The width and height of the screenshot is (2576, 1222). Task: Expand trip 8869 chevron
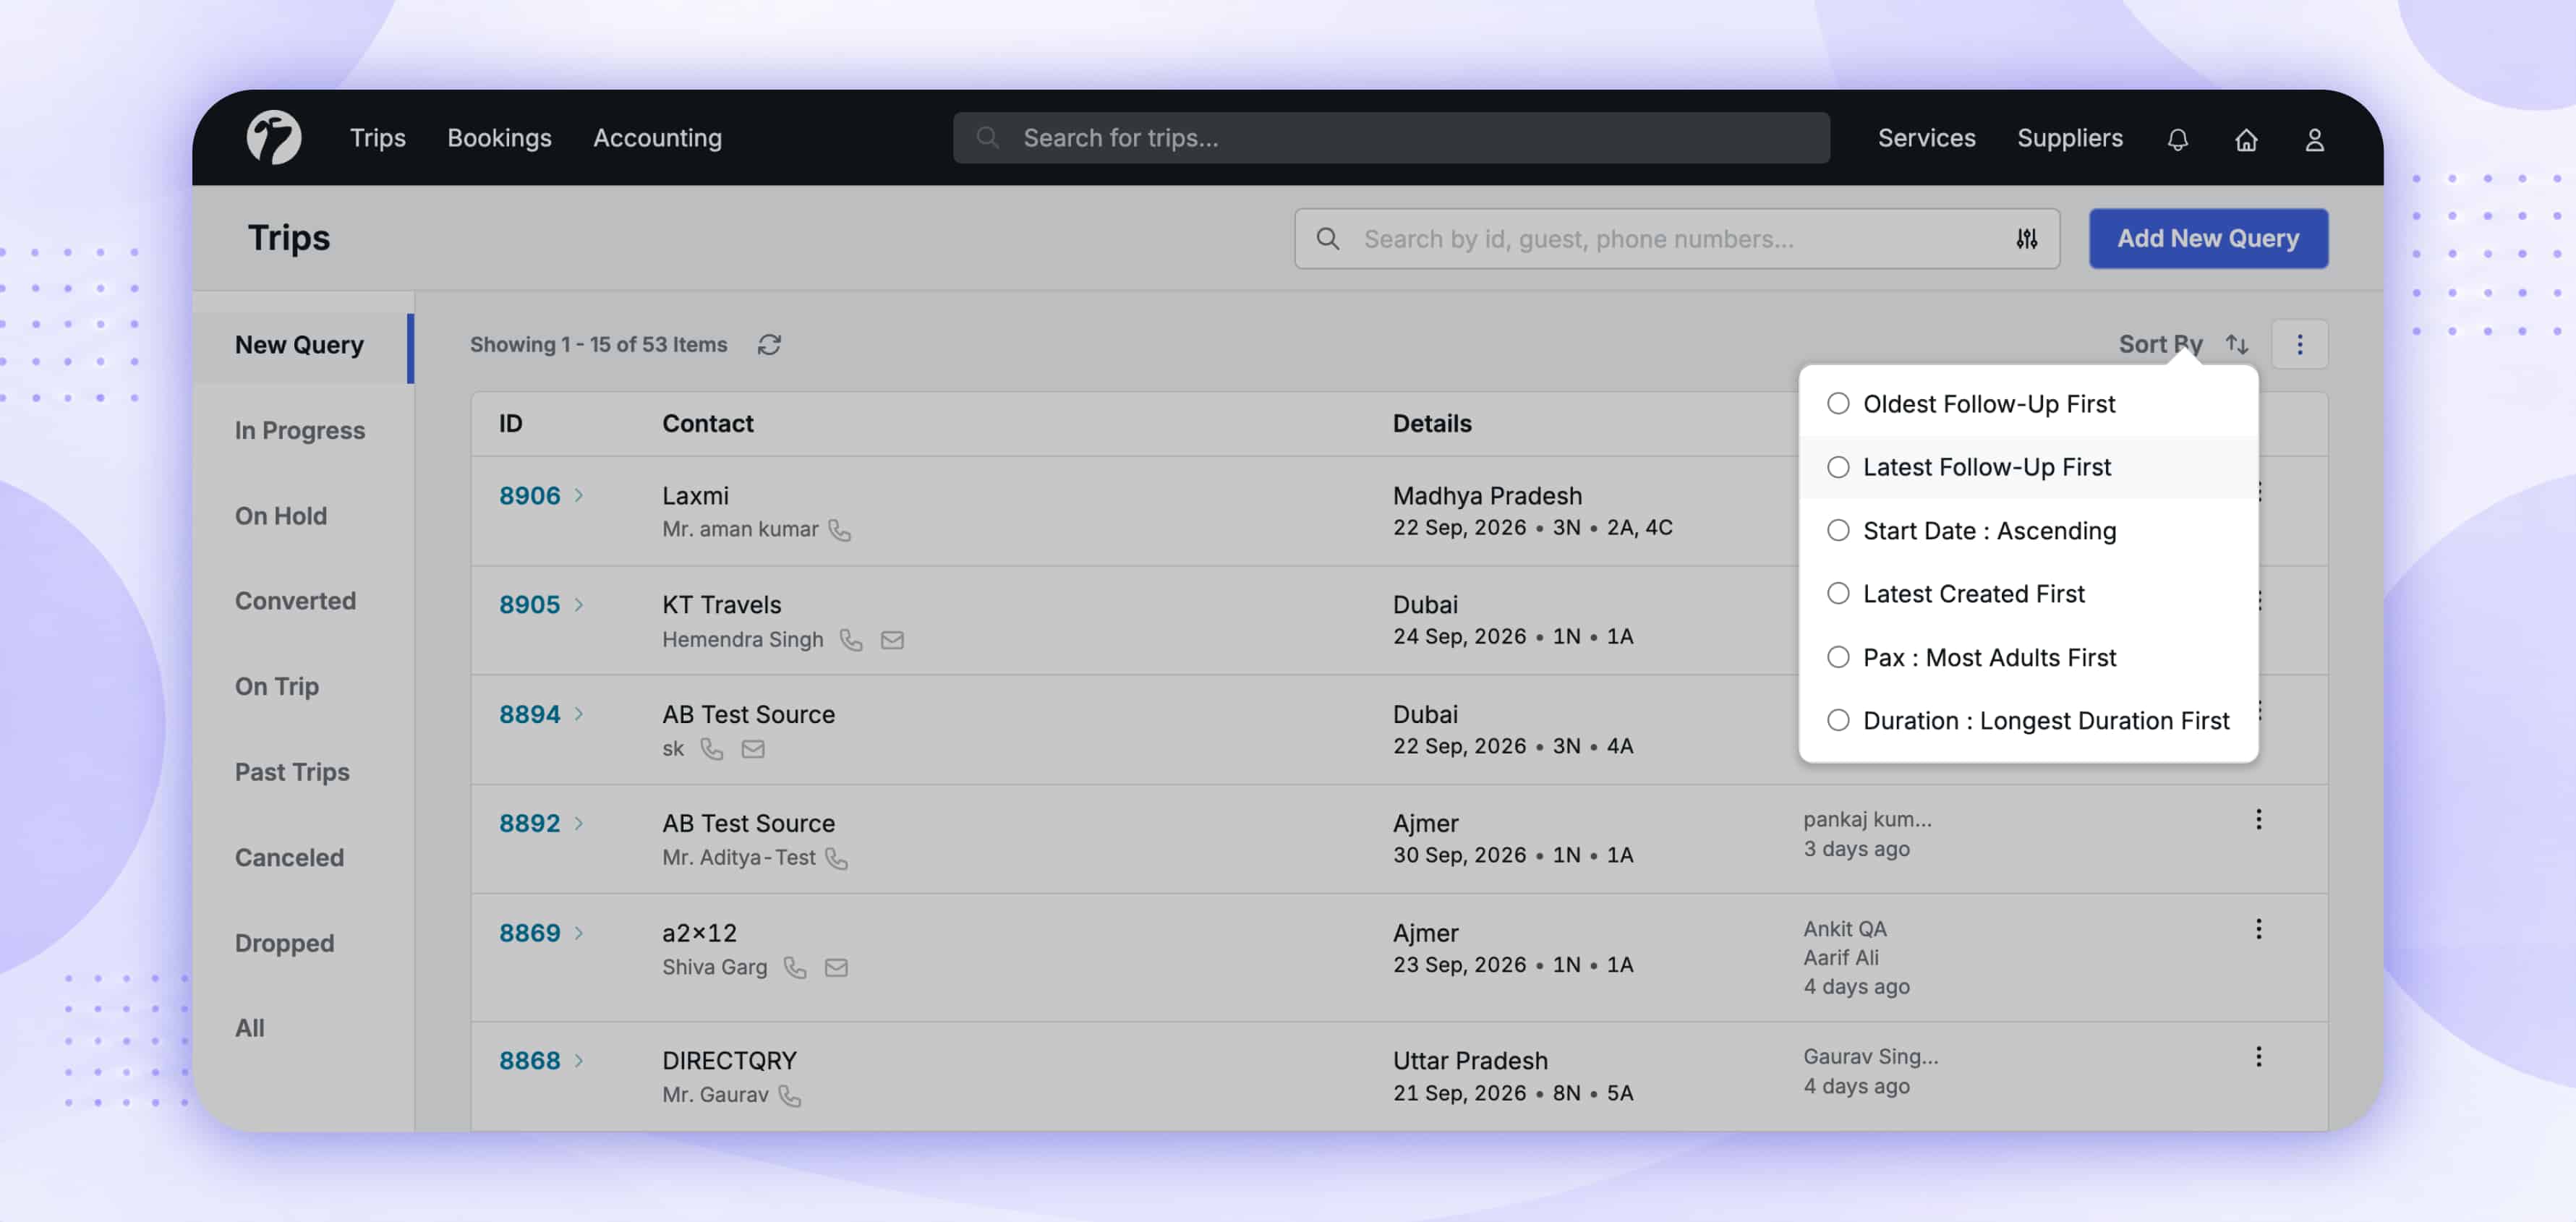[578, 933]
